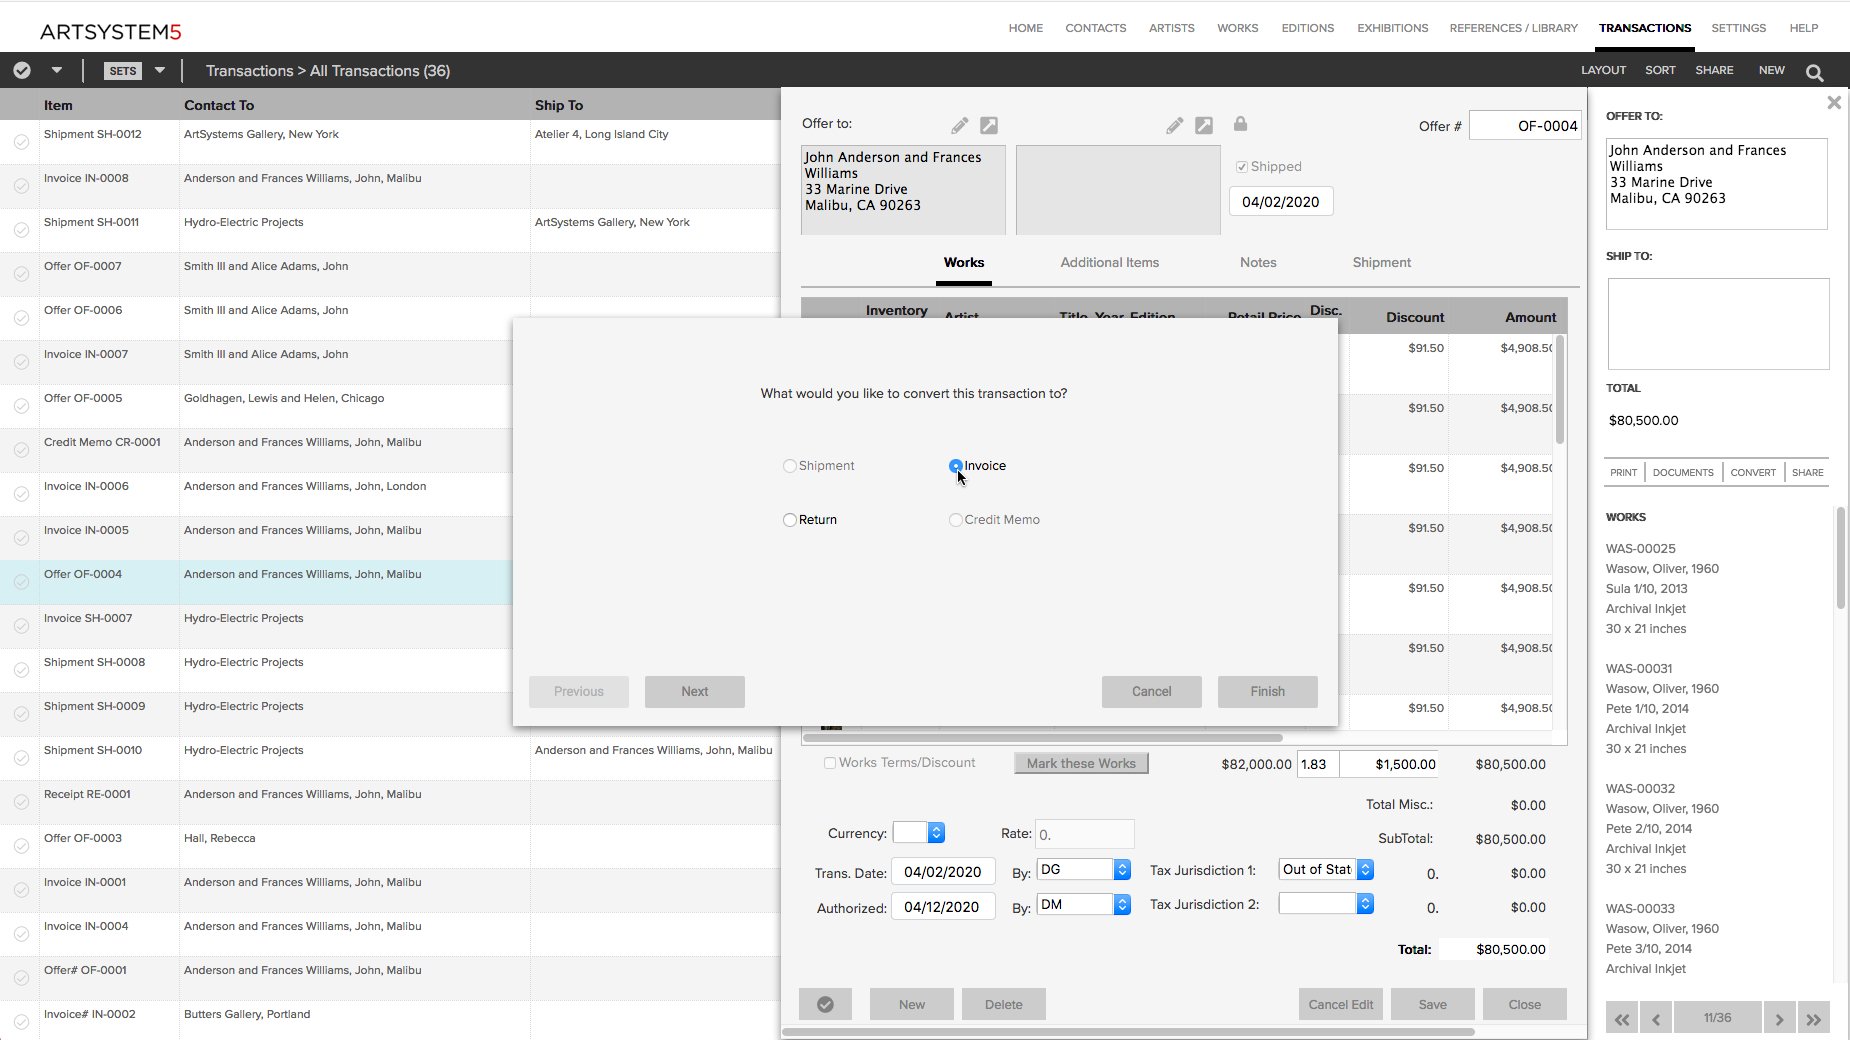1850x1040 pixels.
Task: Click the Save button
Action: pos(1433,1004)
